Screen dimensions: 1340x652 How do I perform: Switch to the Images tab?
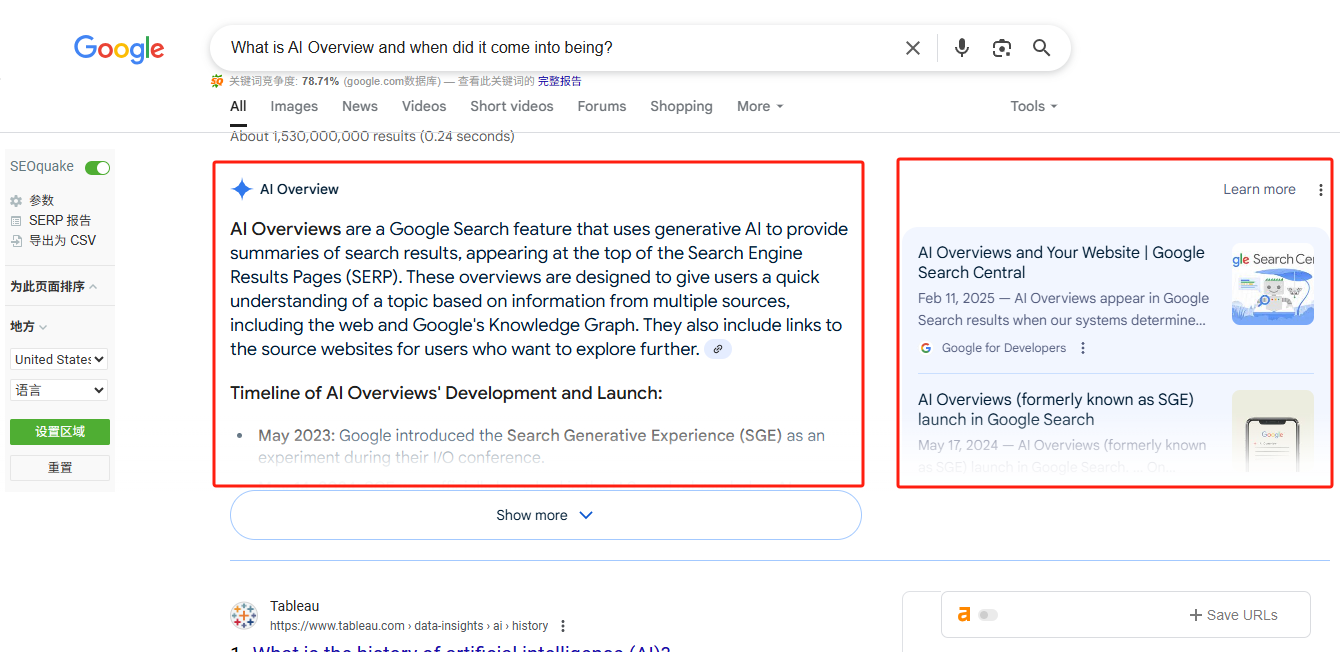tap(293, 106)
